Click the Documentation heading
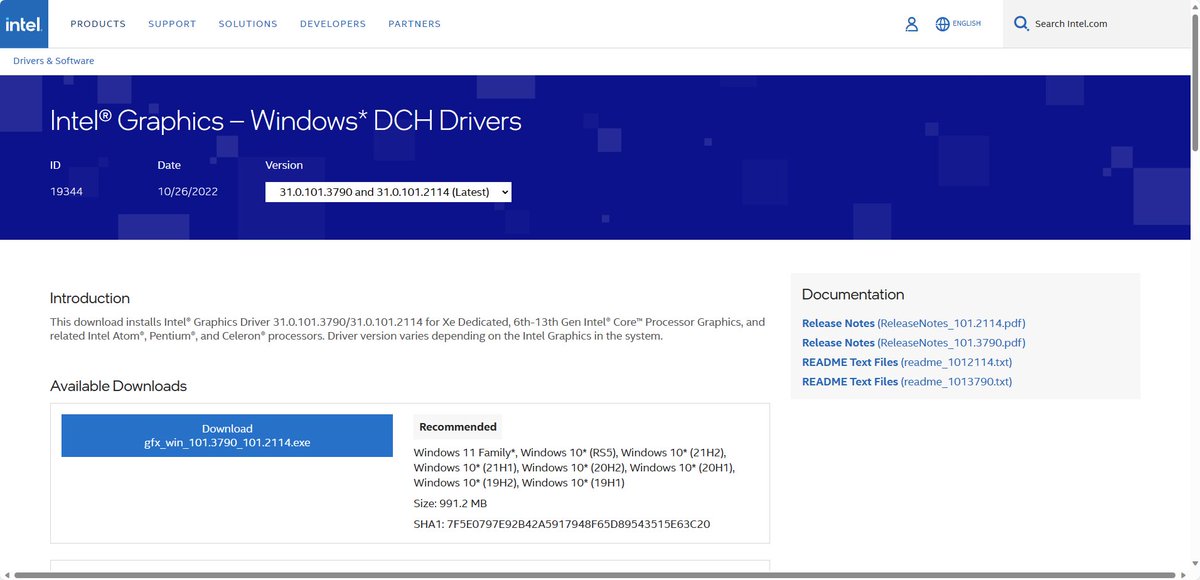Viewport: 1200px width, 580px height. pyautogui.click(x=853, y=295)
